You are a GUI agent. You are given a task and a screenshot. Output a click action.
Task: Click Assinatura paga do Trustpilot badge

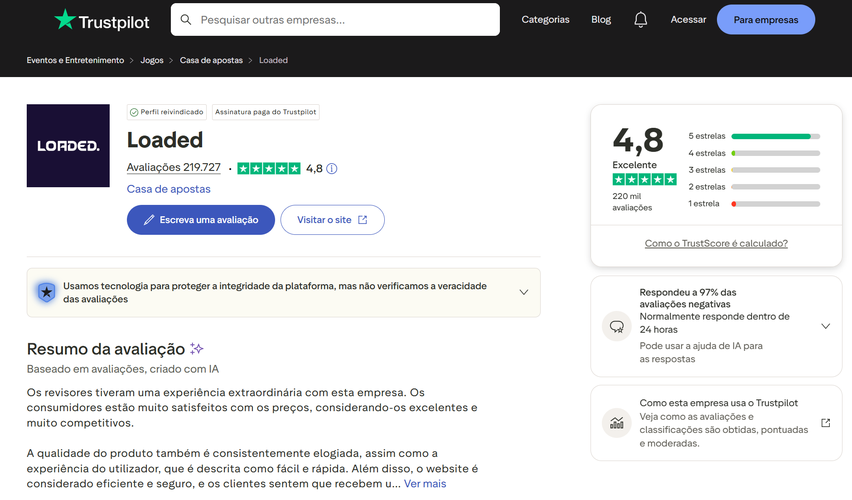pyautogui.click(x=266, y=112)
